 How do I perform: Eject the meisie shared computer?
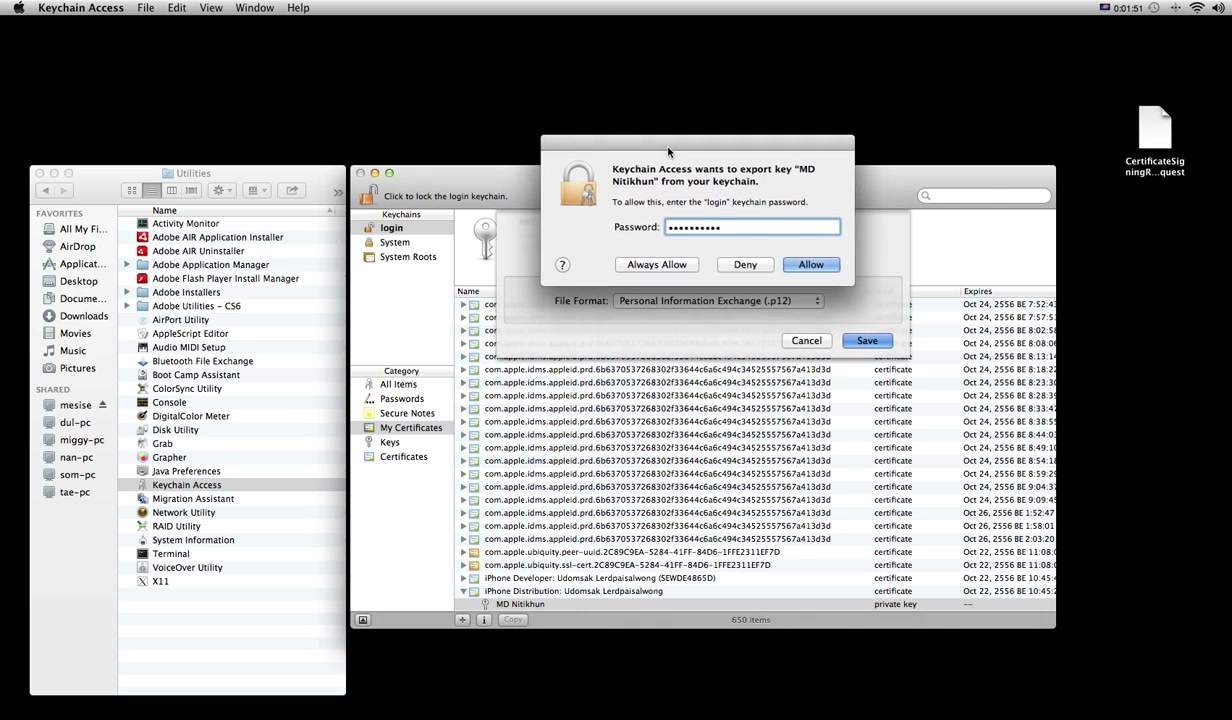(102, 405)
